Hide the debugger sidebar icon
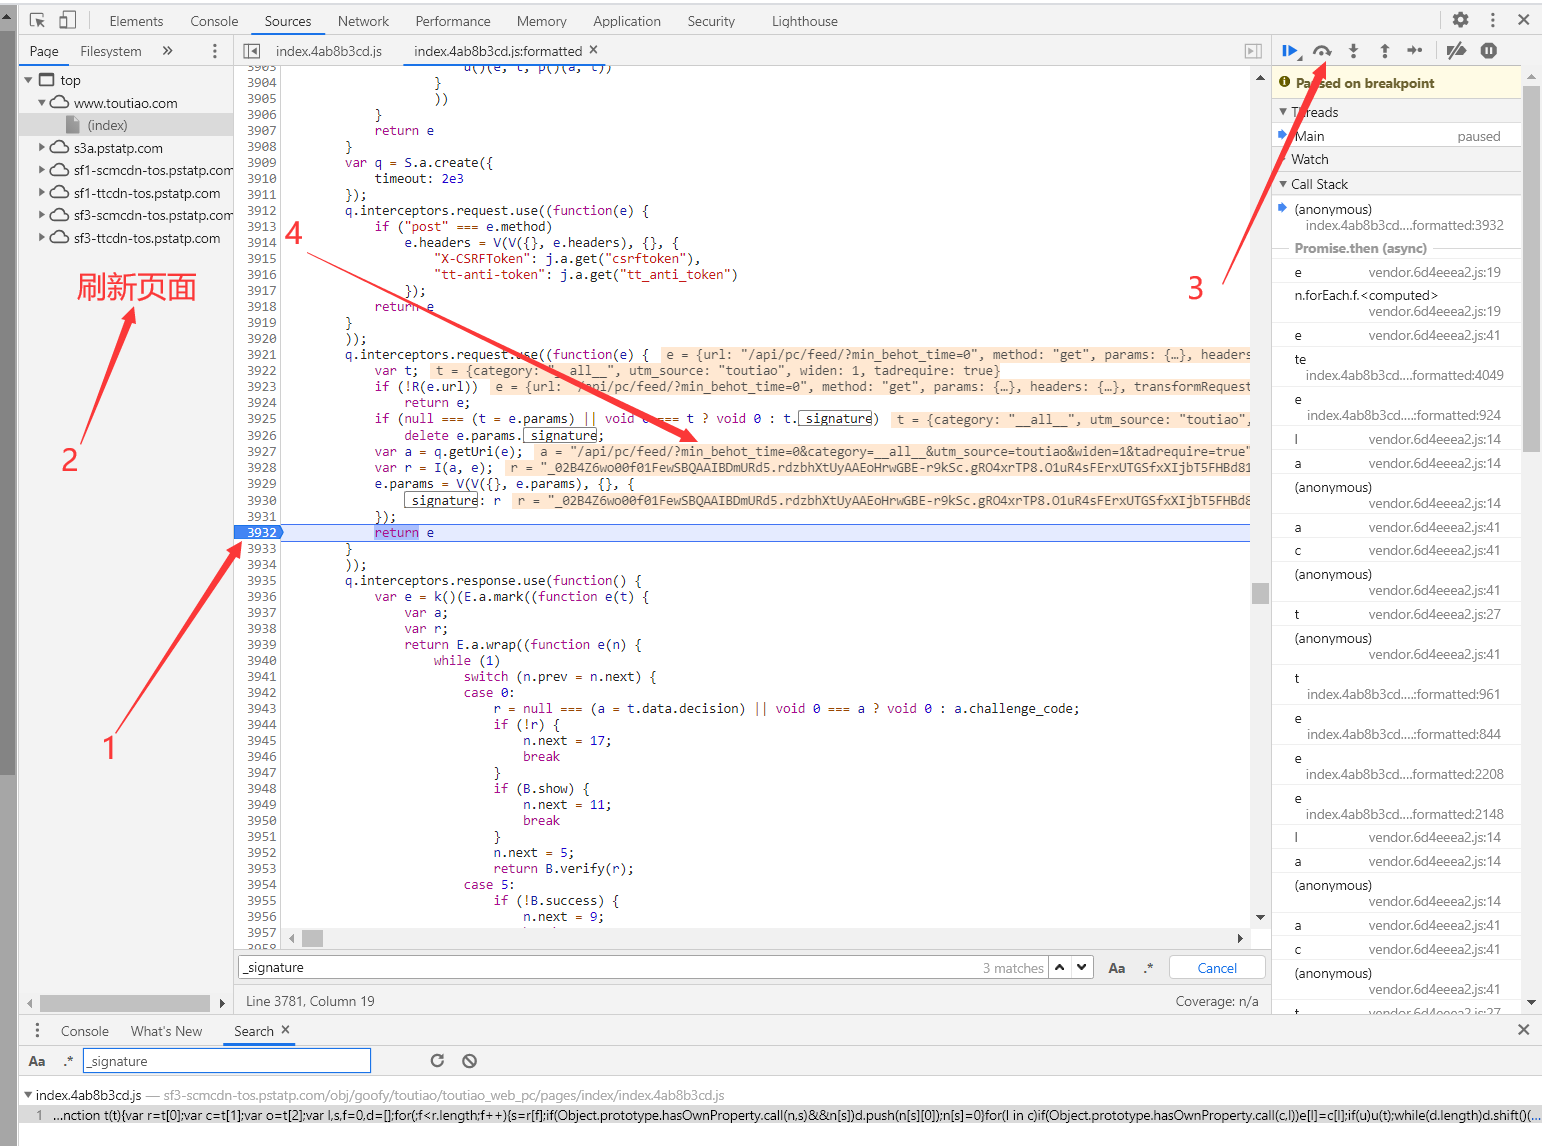 click(1253, 51)
